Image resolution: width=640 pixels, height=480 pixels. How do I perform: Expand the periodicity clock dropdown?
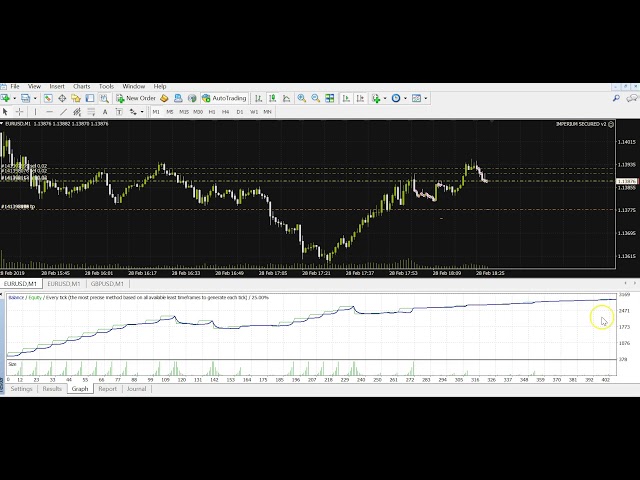[x=405, y=98]
